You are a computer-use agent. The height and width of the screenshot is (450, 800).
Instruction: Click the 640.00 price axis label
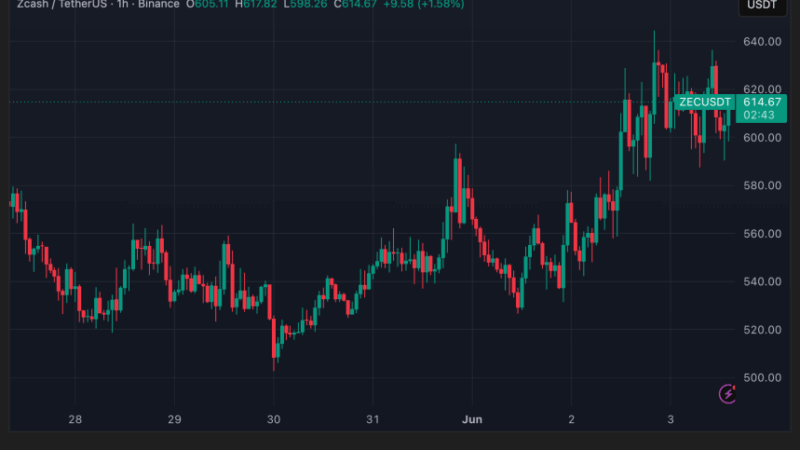762,41
